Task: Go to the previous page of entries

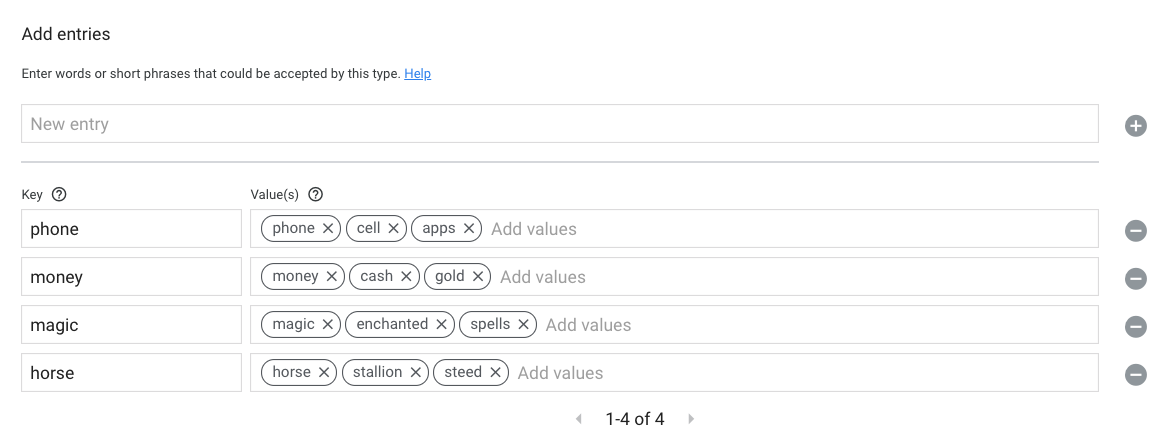Action: (579, 419)
